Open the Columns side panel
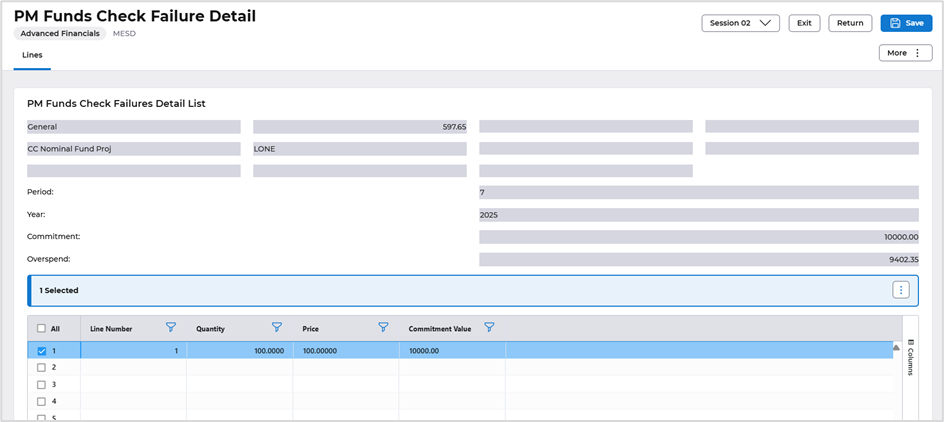This screenshot has height=422, width=944. click(910, 357)
